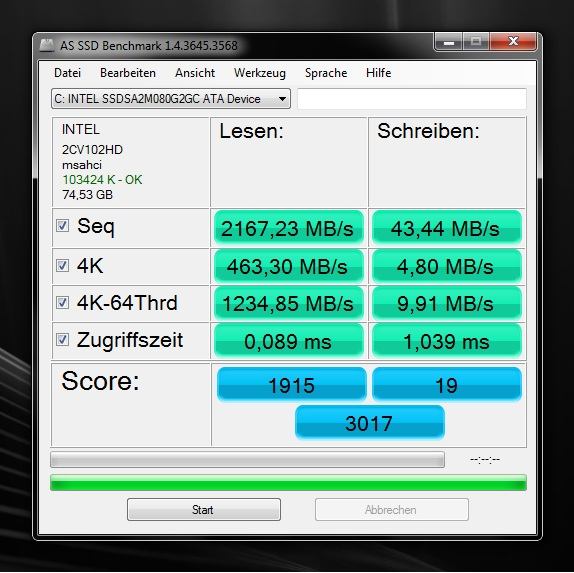The width and height of the screenshot is (574, 573).
Task: Click the empty text field beside drive selector
Action: (x=412, y=98)
